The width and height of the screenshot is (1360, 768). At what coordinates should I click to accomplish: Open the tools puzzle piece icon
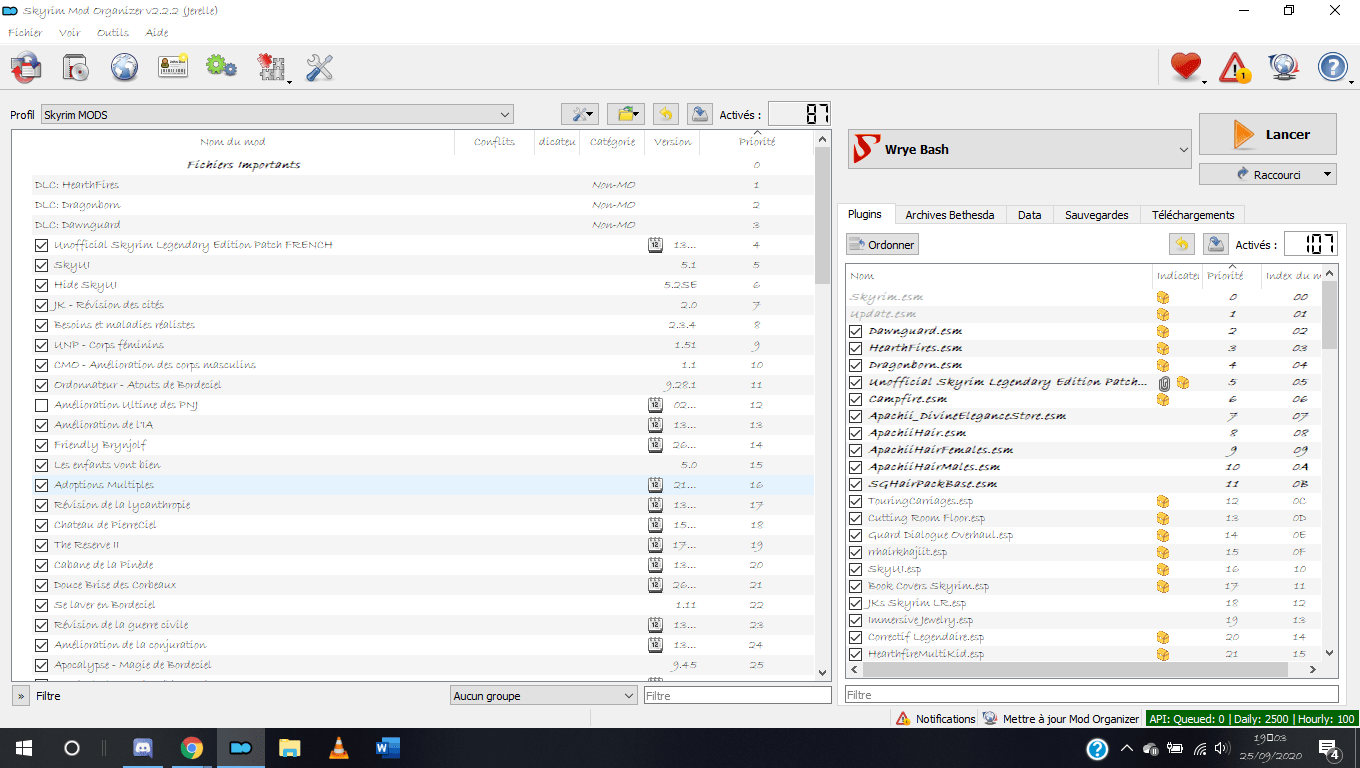click(272, 67)
